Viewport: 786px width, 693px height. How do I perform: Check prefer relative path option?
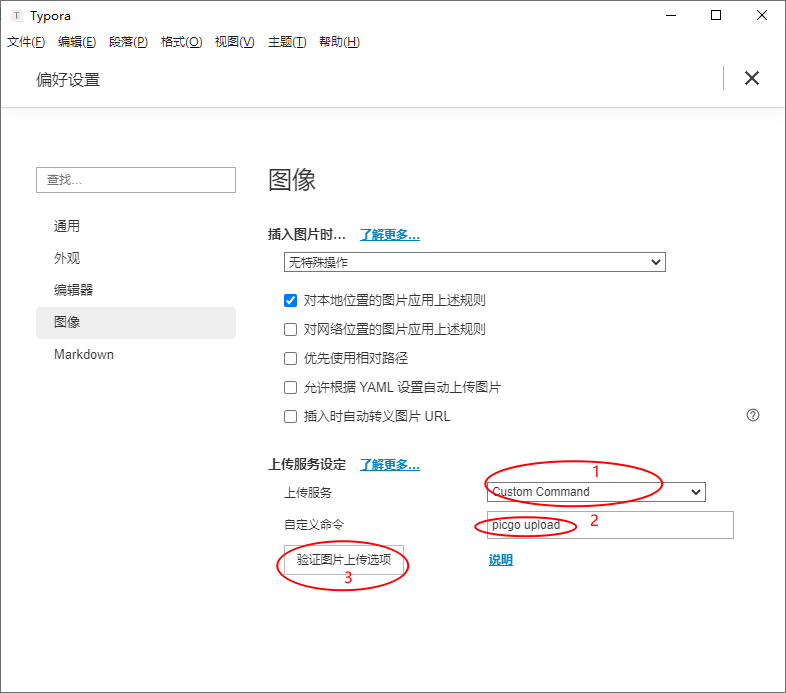[x=290, y=358]
